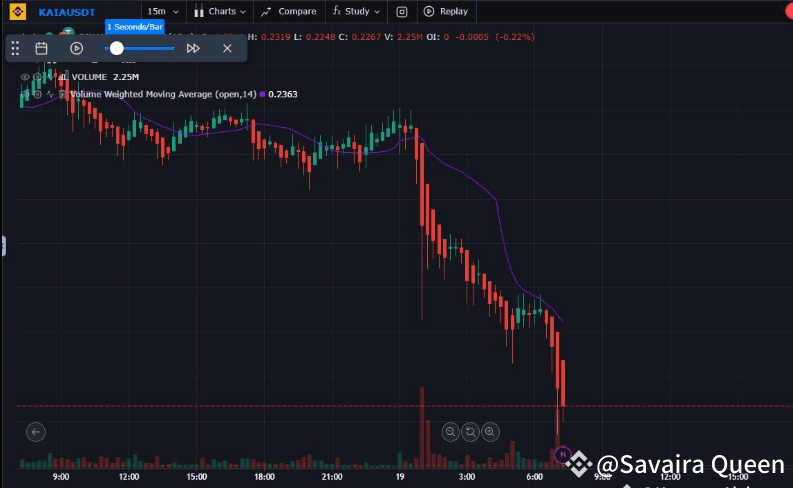
Task: Grab the replay bar drag handle
Action: point(15,48)
